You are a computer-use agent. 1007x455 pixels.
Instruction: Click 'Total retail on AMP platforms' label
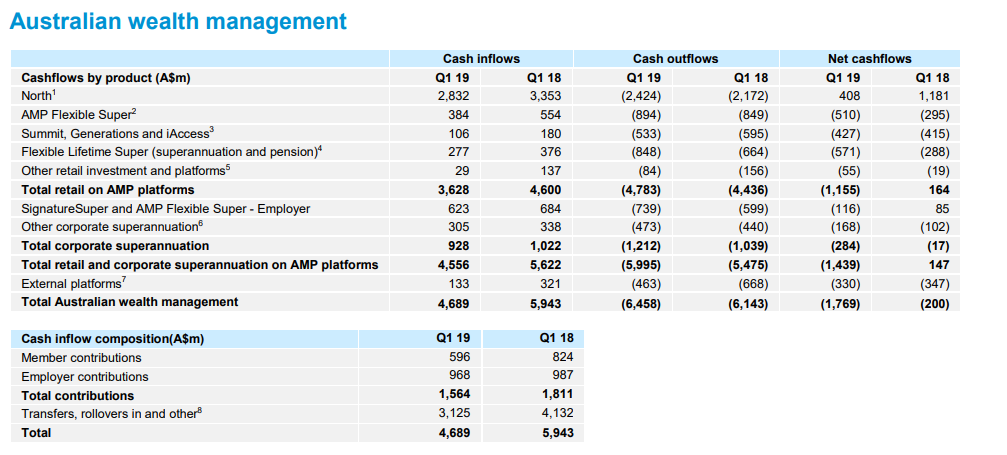click(108, 190)
